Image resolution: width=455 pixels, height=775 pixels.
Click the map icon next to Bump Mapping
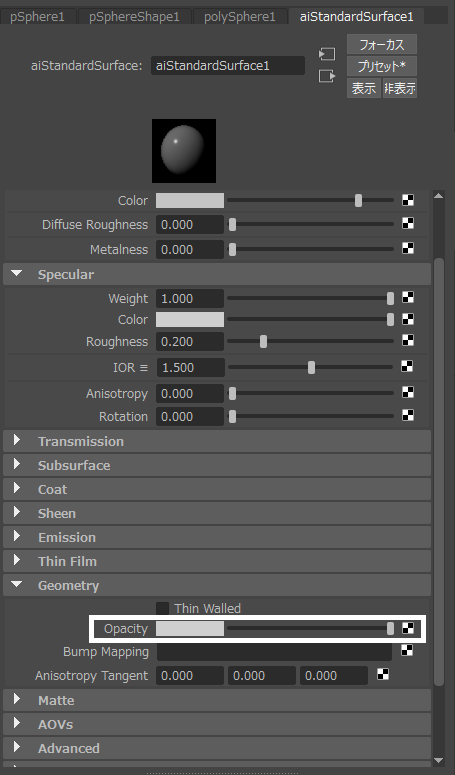pos(407,651)
